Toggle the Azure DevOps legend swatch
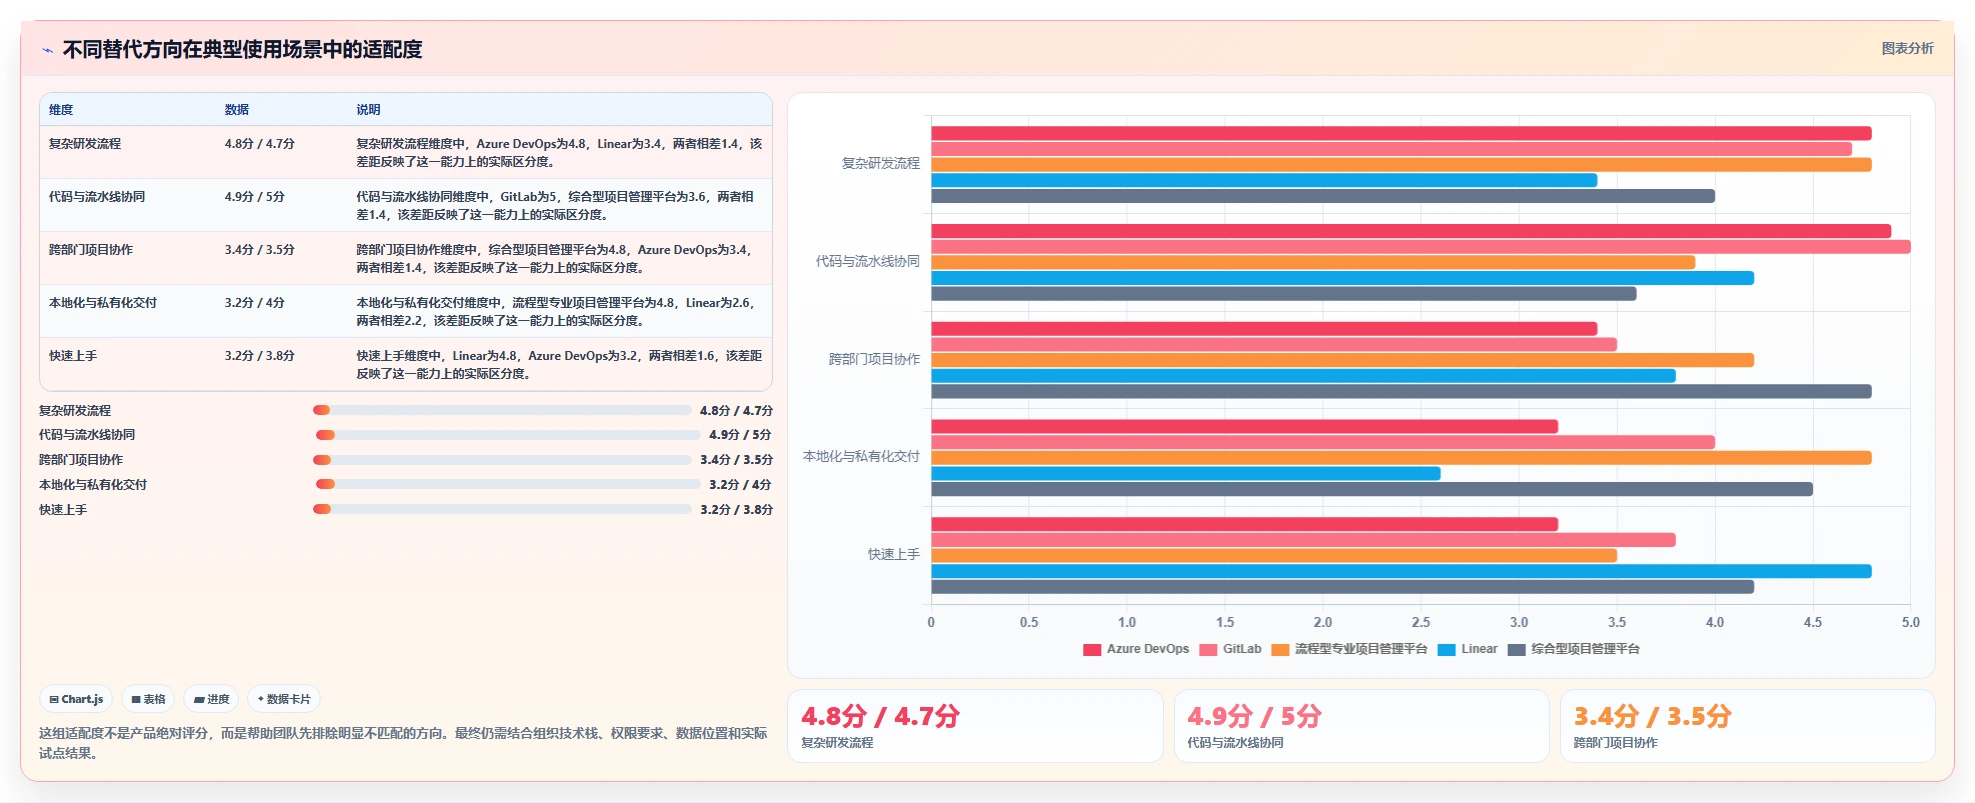 click(1092, 650)
